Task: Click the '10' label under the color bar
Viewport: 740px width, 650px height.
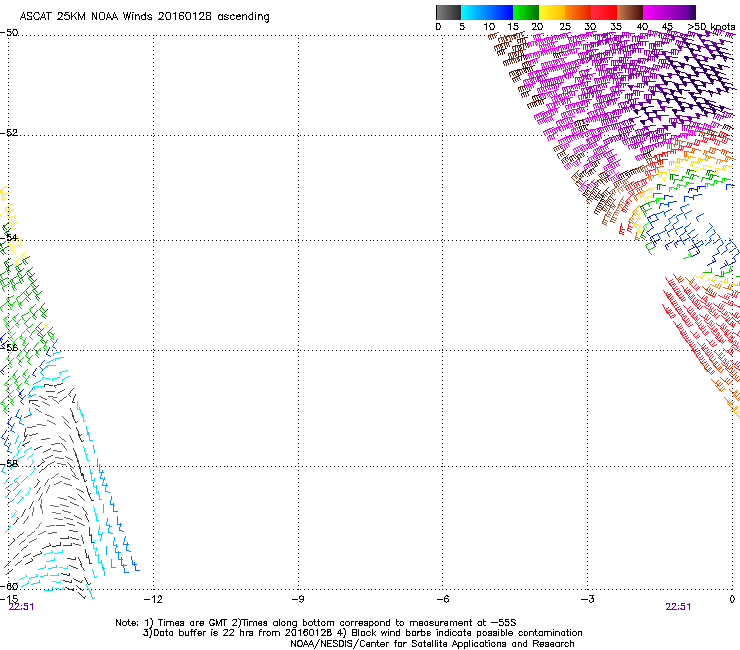Action: (489, 27)
